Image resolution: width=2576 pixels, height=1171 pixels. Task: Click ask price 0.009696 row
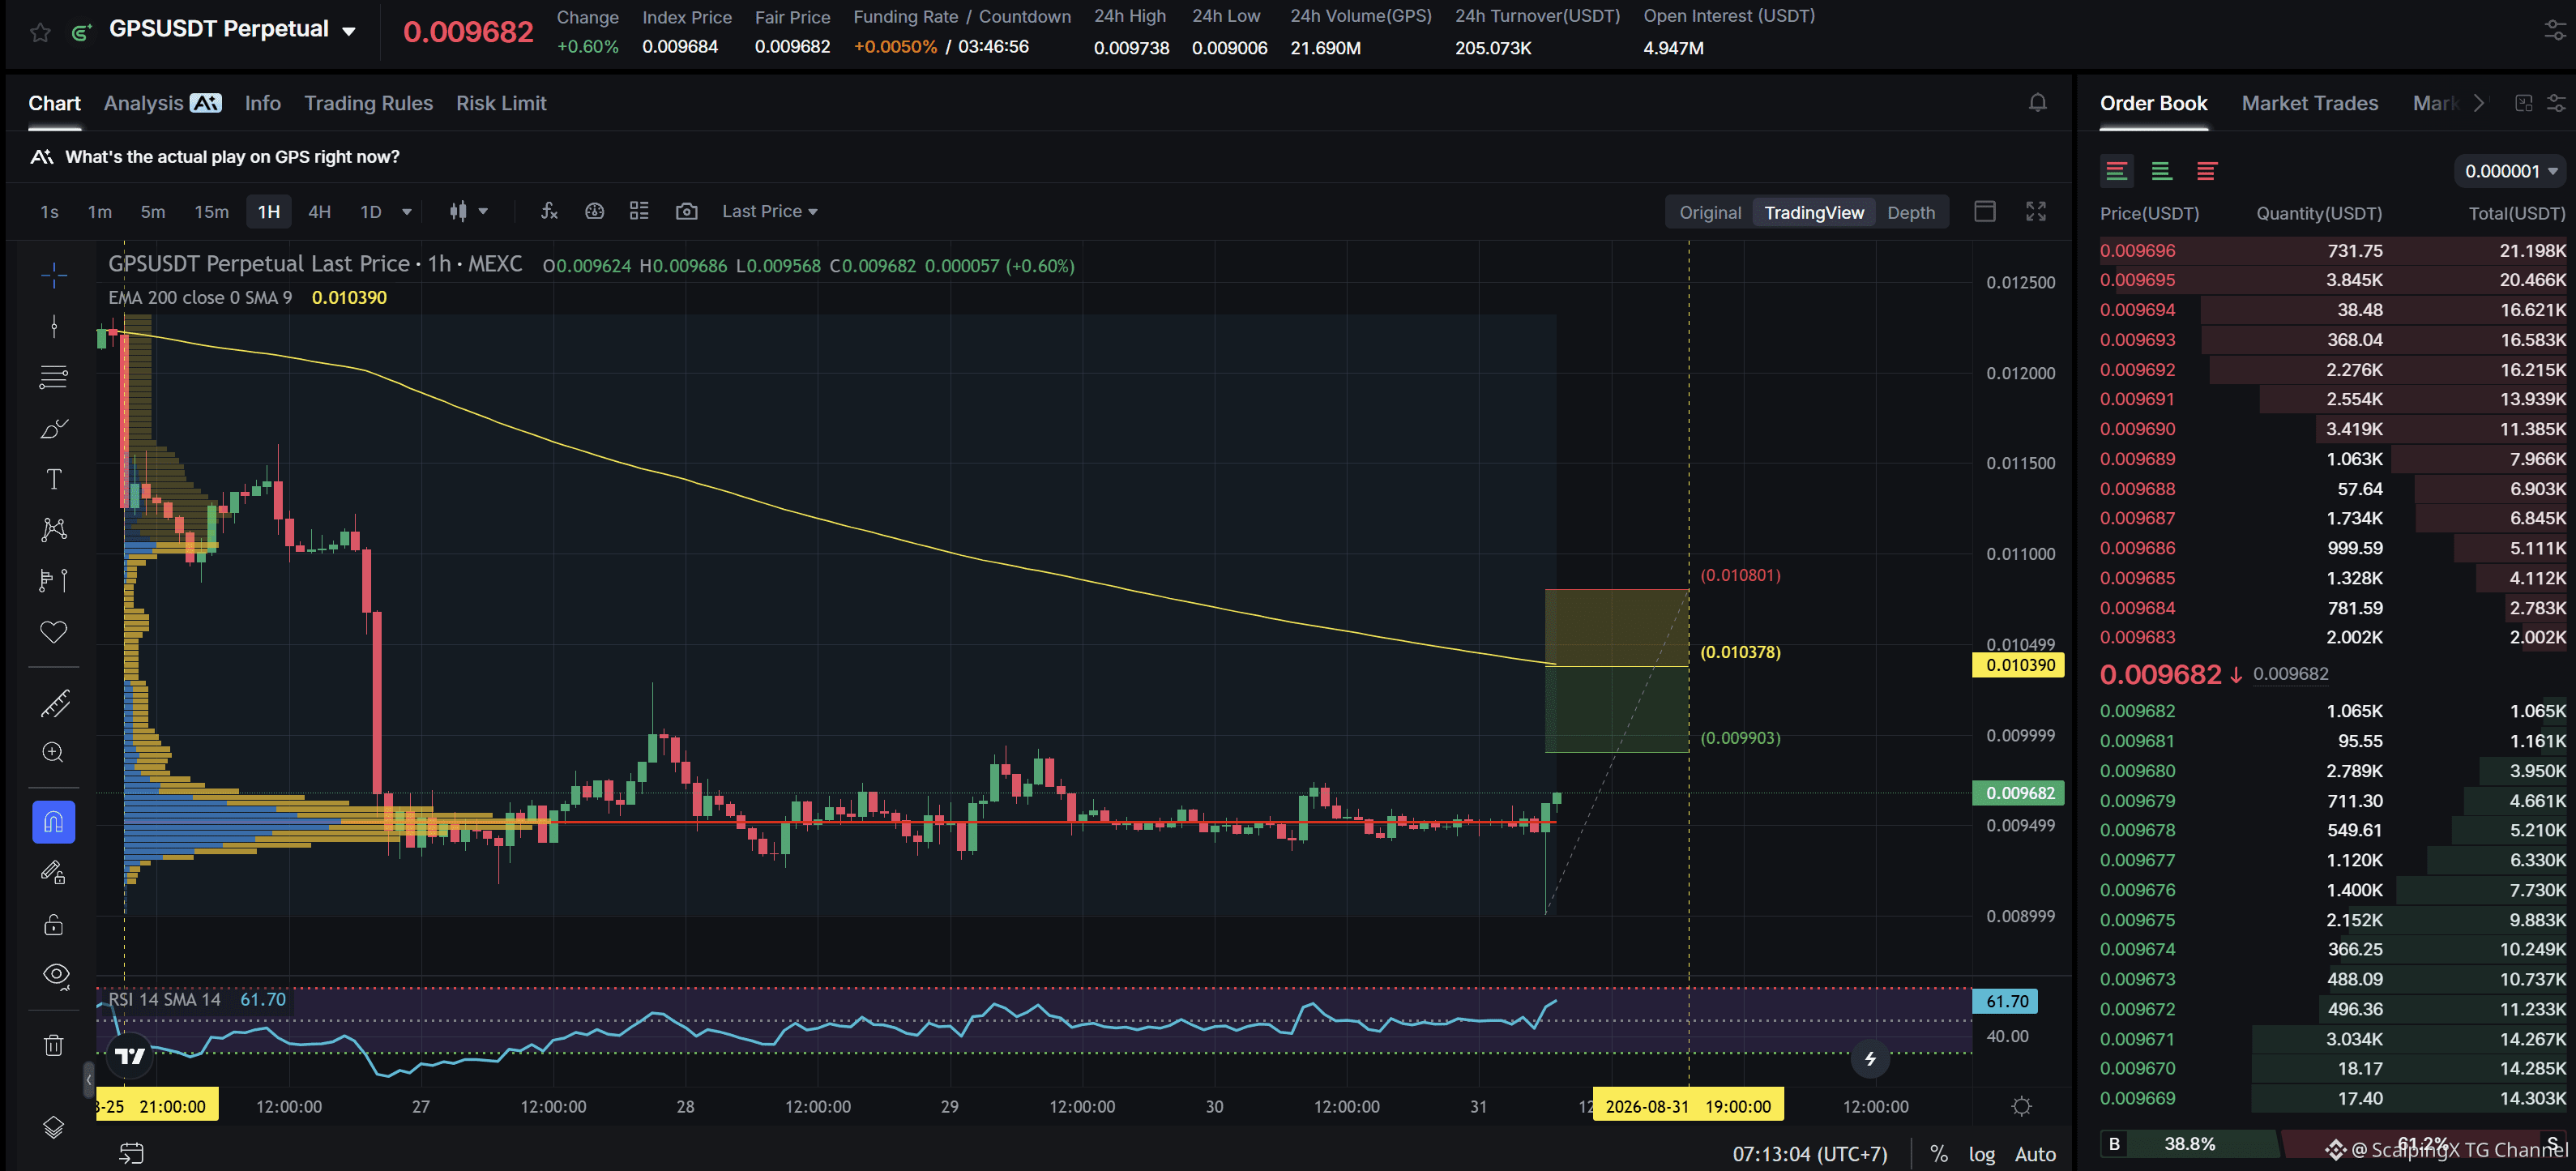(x=2332, y=250)
